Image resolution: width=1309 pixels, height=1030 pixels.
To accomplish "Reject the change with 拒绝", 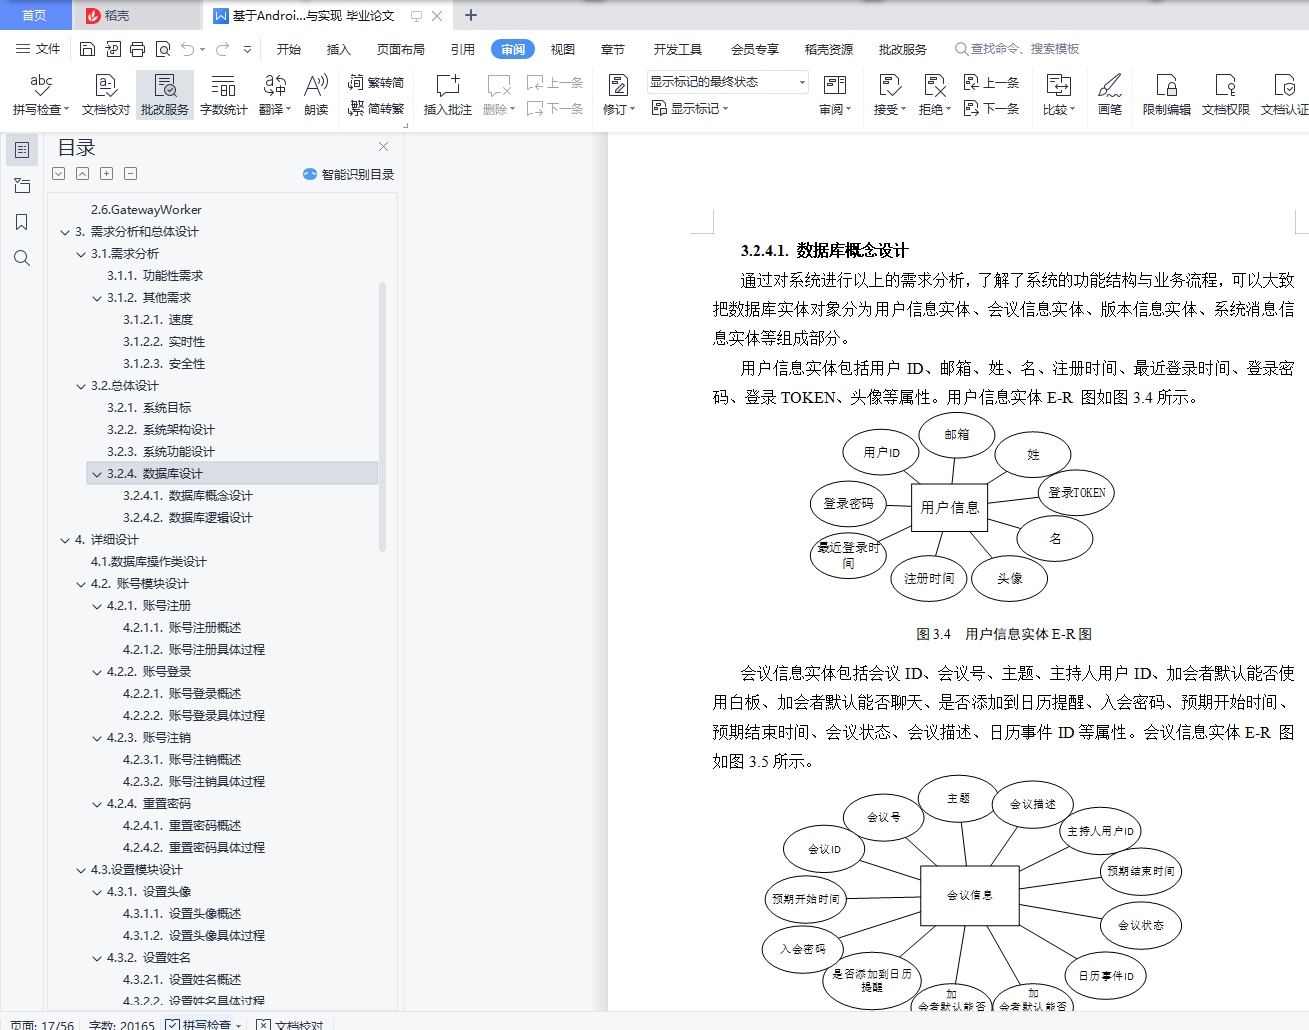I will (x=934, y=95).
